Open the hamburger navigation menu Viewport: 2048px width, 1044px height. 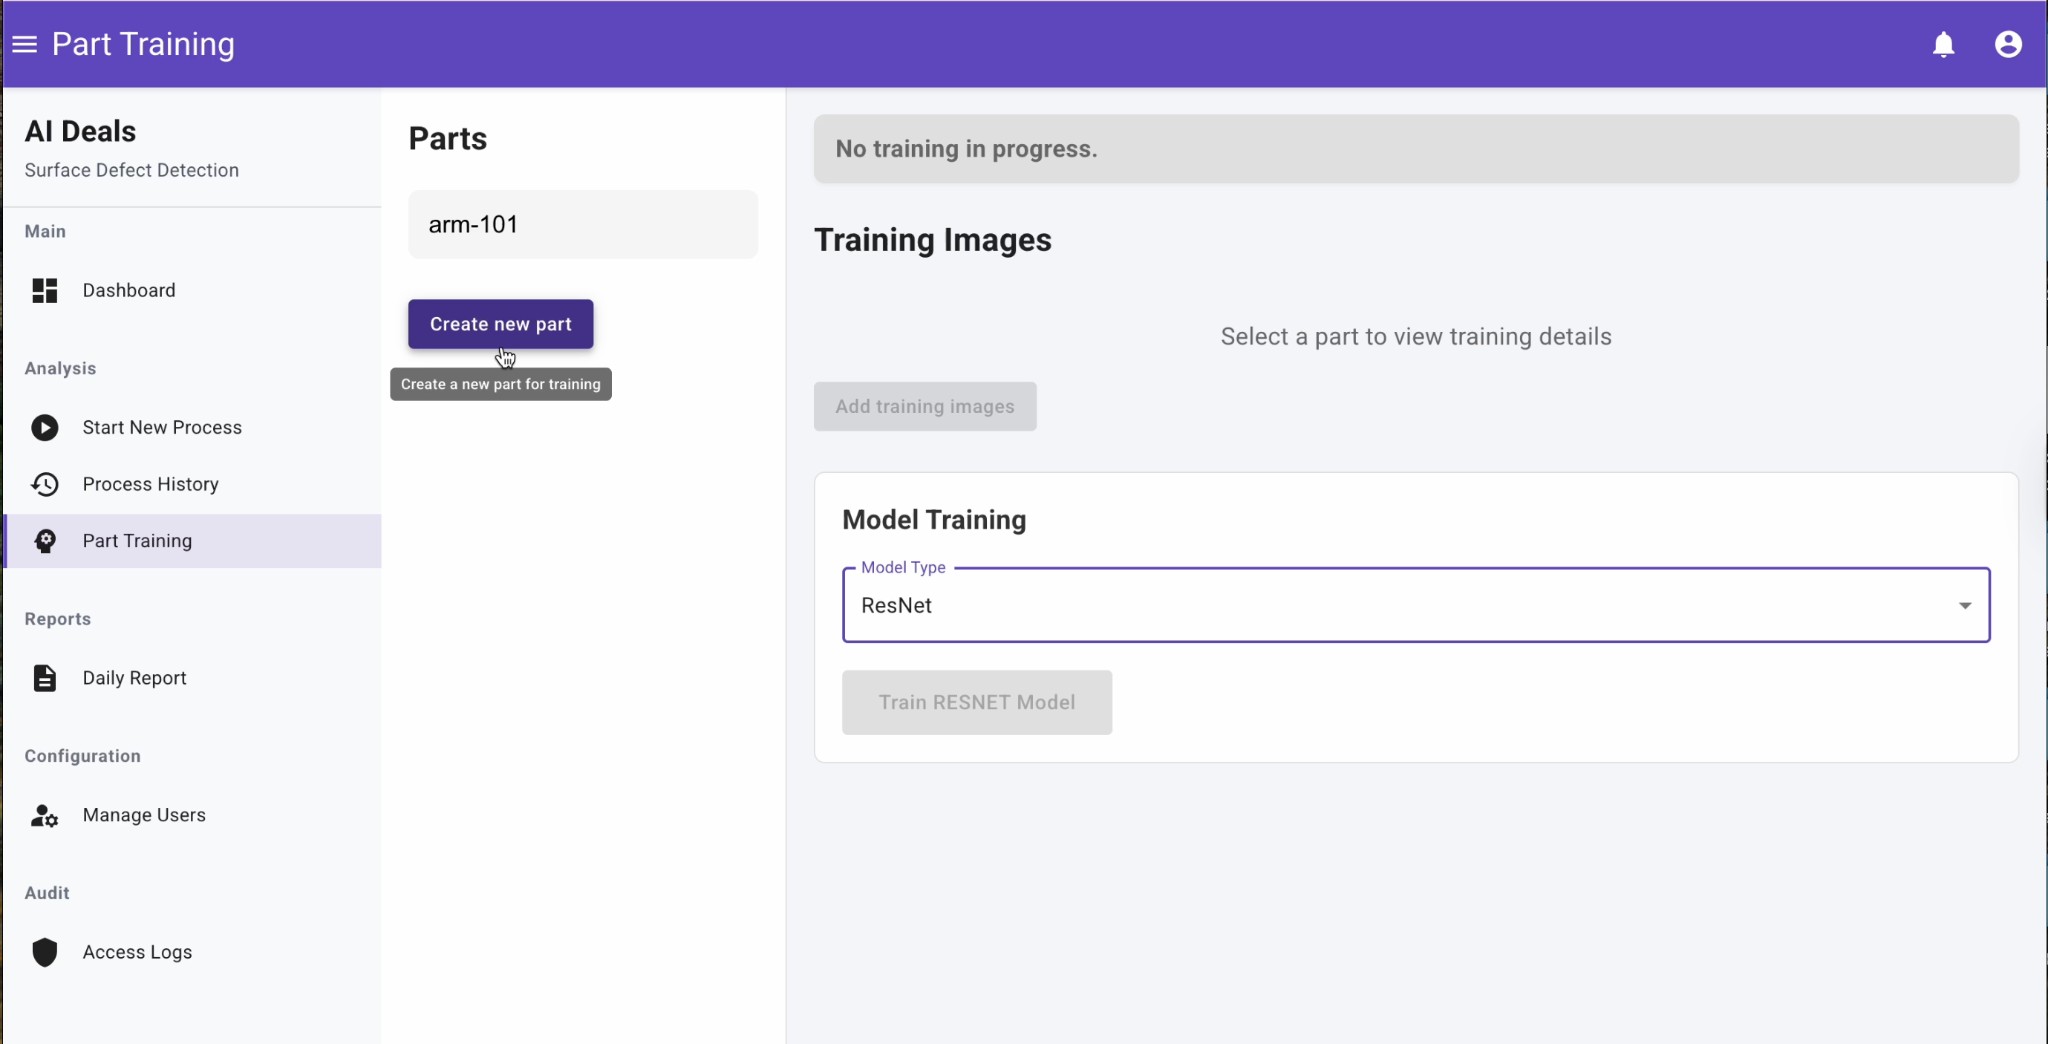pos(25,44)
